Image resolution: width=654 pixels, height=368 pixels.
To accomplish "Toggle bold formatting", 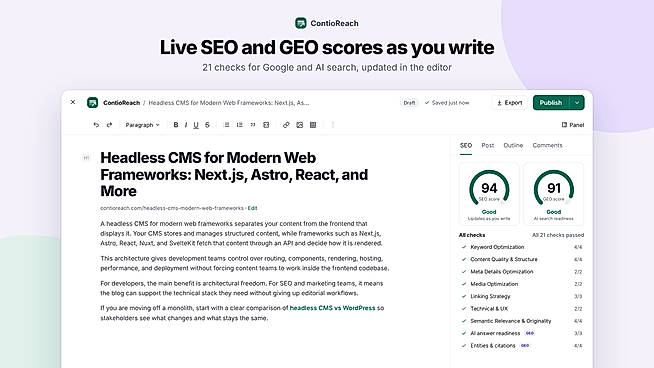I will (x=176, y=125).
